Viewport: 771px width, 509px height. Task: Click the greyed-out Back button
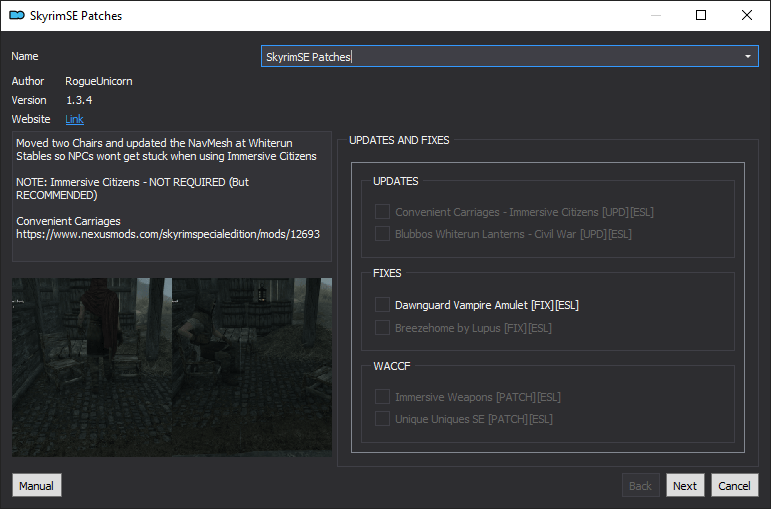tap(640, 485)
